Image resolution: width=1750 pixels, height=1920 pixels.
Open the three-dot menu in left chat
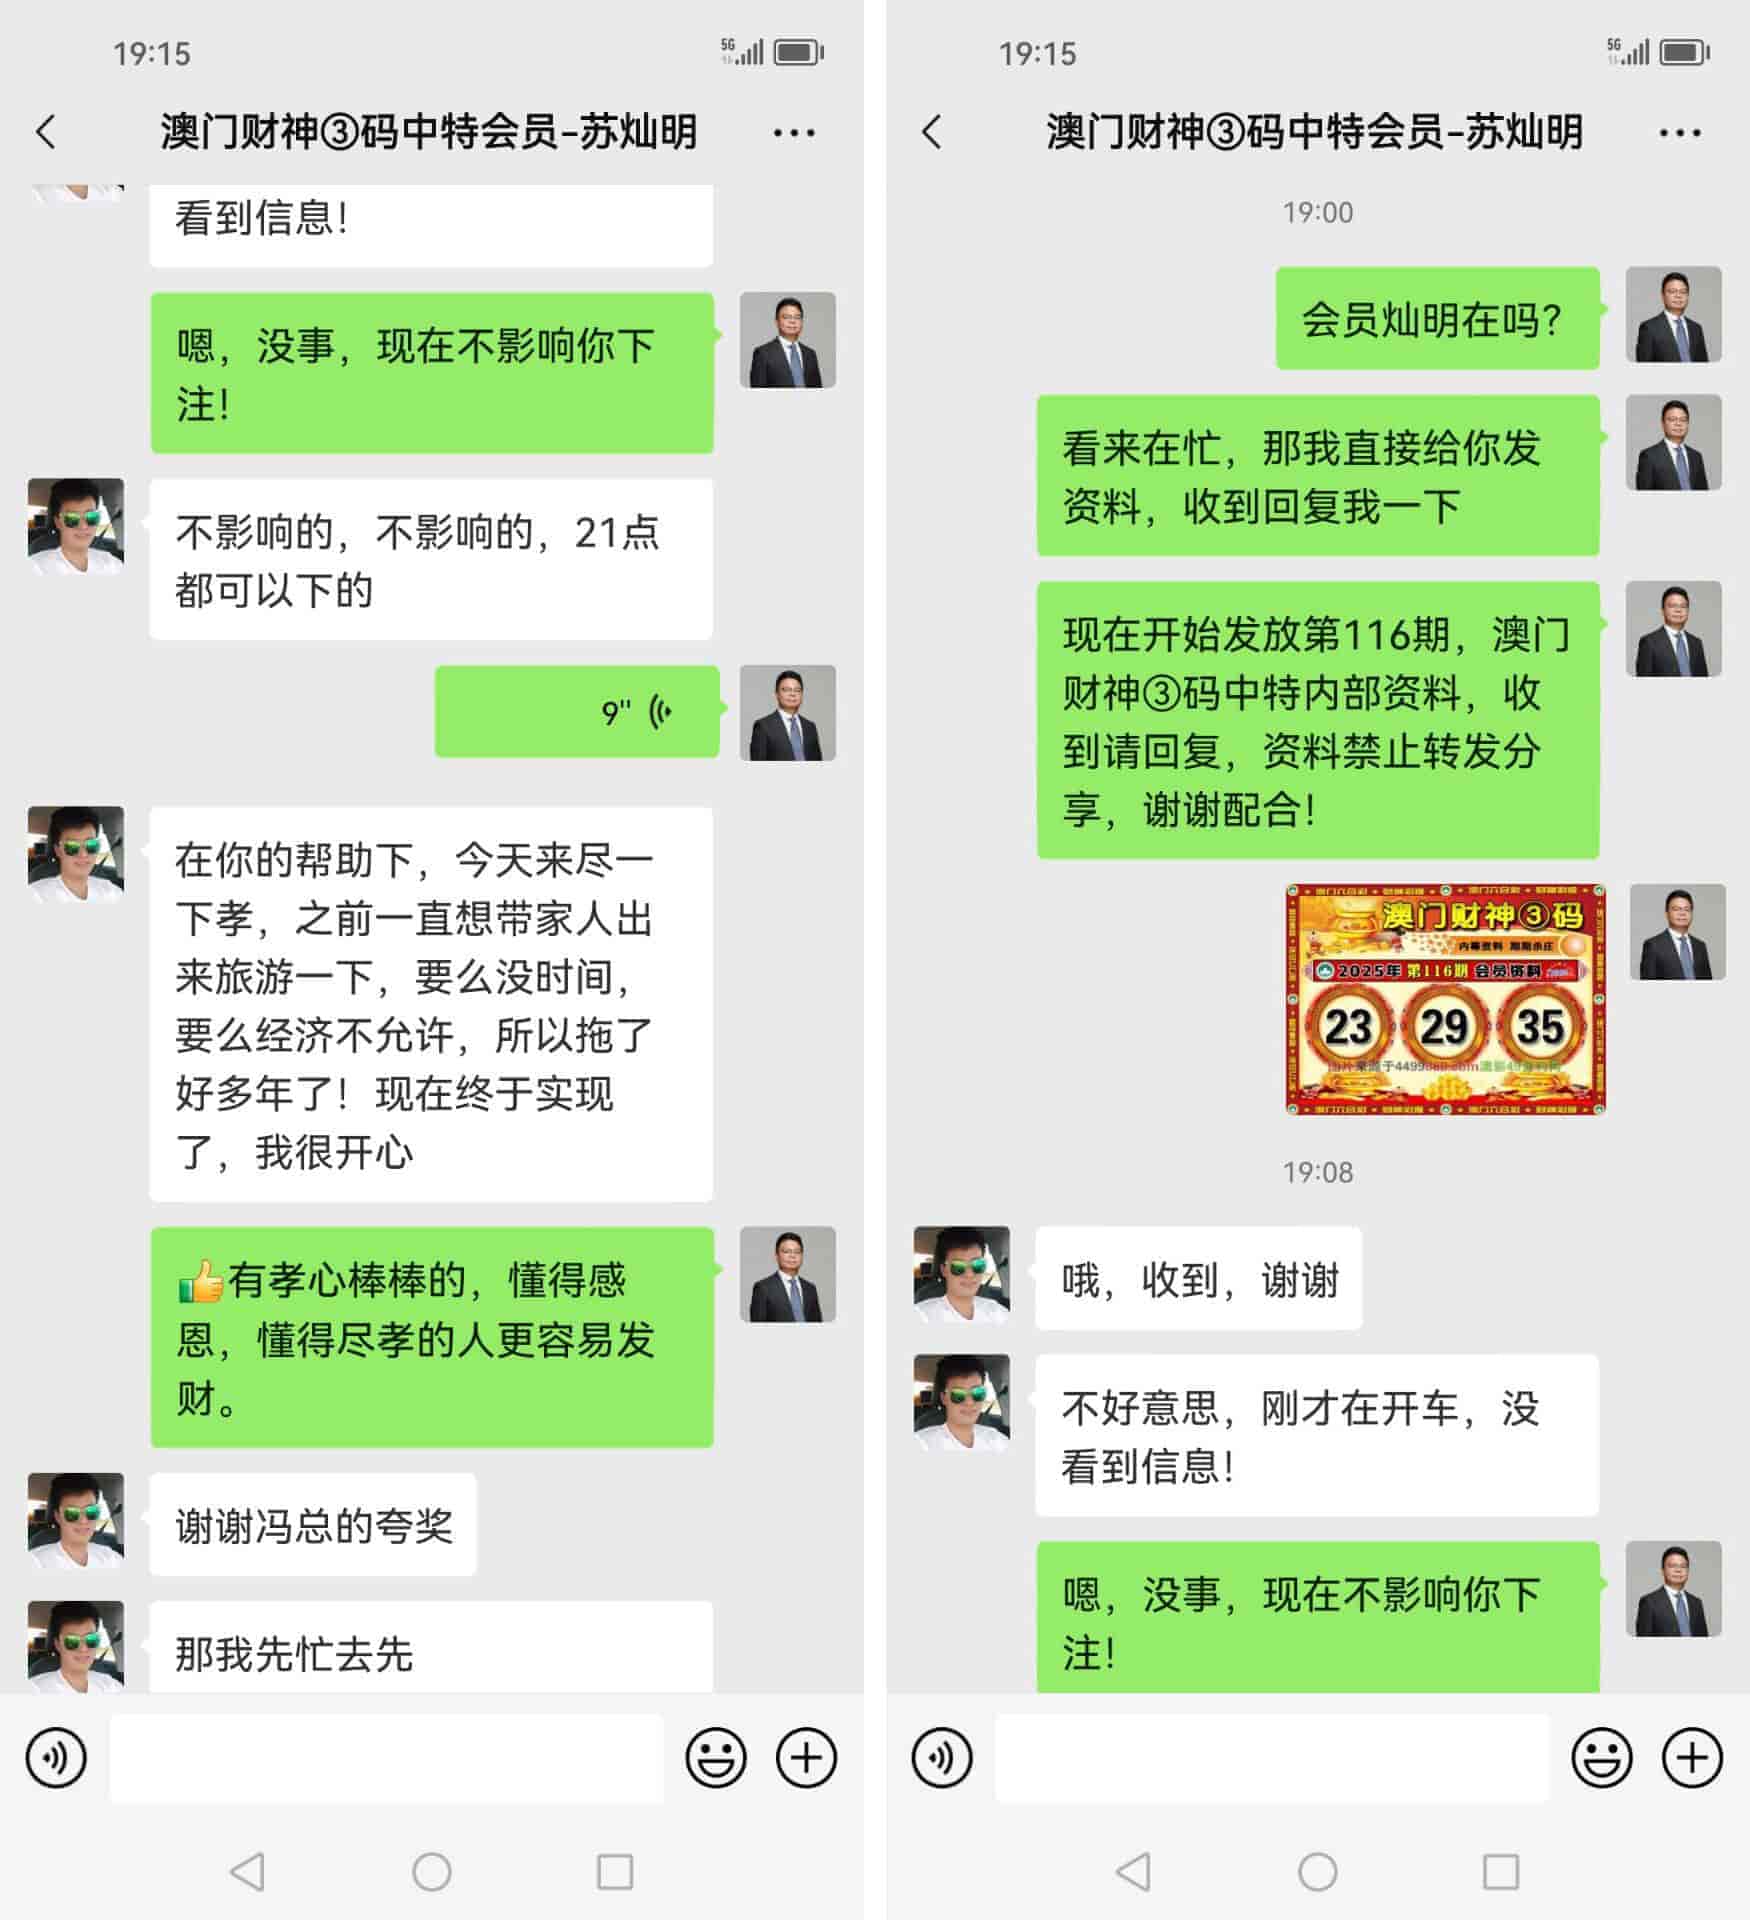point(794,132)
